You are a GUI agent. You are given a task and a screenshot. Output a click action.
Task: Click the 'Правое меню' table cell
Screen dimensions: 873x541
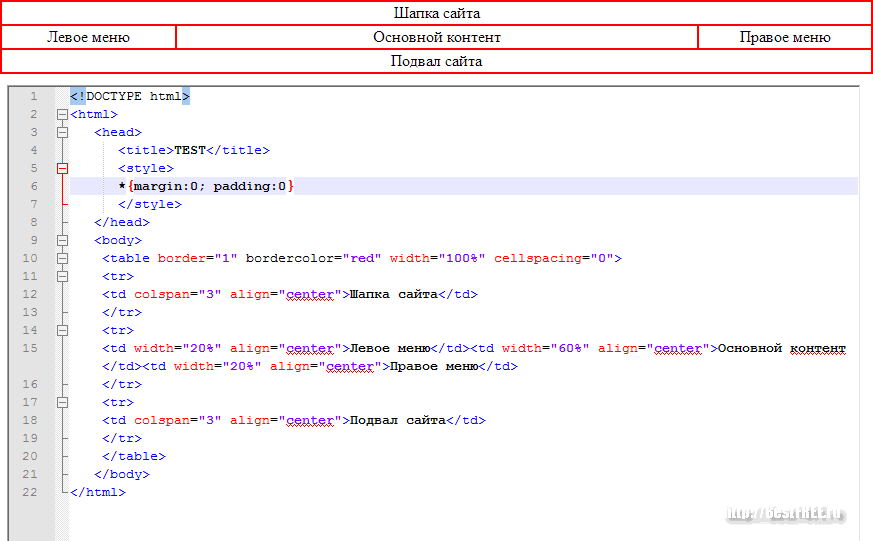tap(784, 37)
